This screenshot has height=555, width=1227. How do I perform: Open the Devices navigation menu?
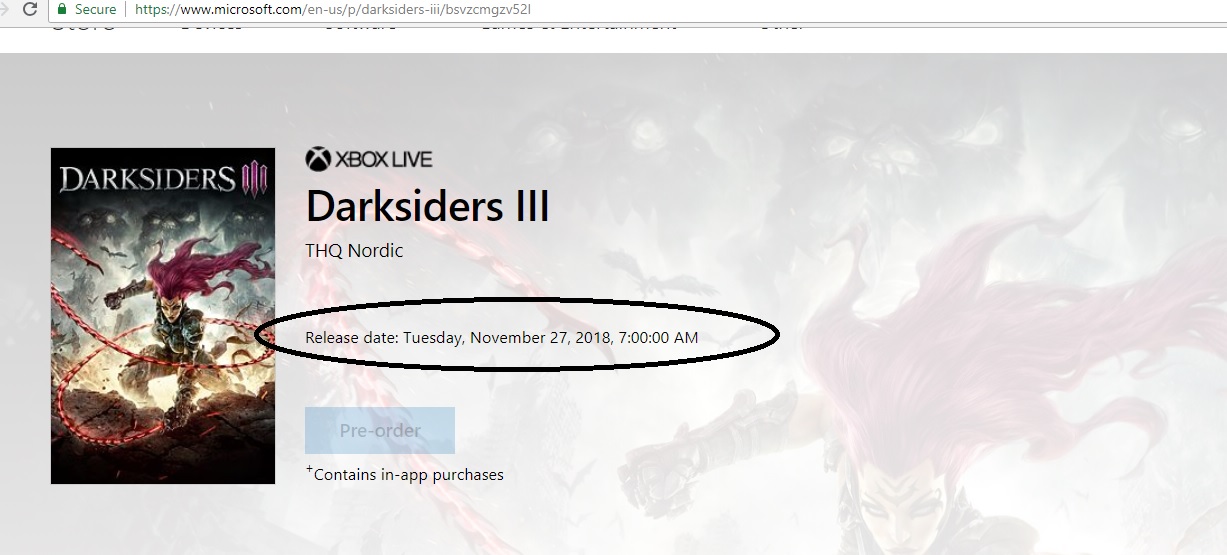point(211,25)
